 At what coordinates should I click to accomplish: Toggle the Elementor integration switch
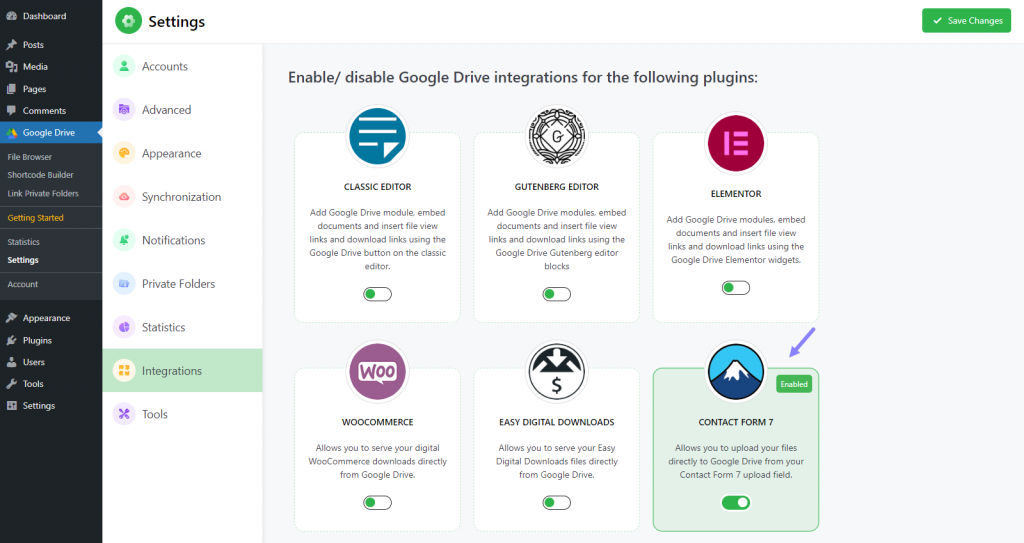tap(736, 288)
